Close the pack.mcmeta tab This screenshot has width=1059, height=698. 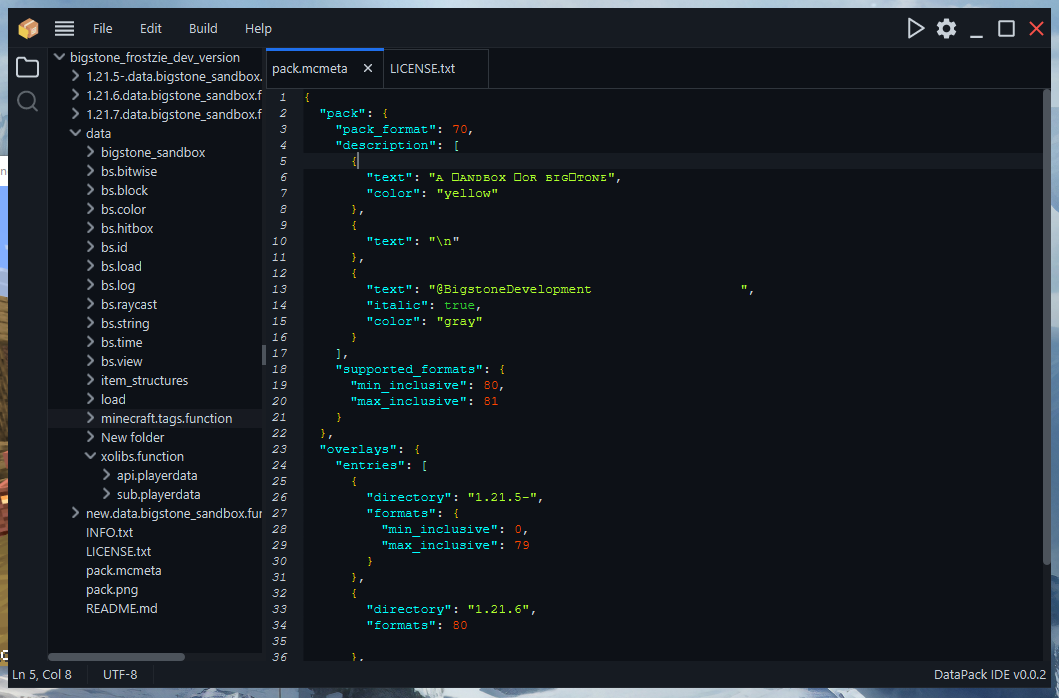tap(368, 68)
